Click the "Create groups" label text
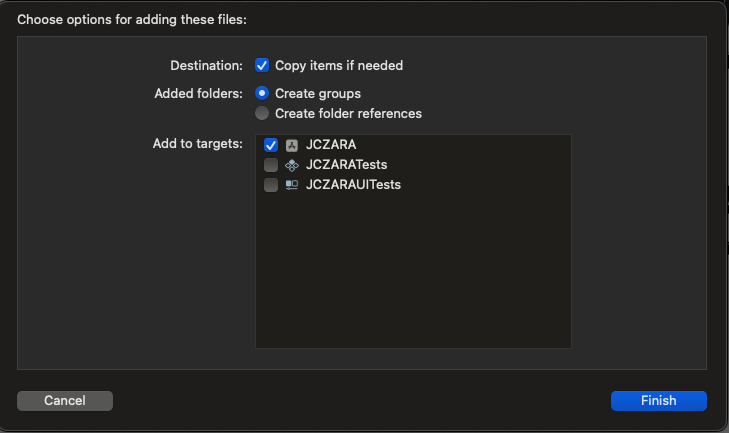Image resolution: width=729 pixels, height=433 pixels. (318, 93)
